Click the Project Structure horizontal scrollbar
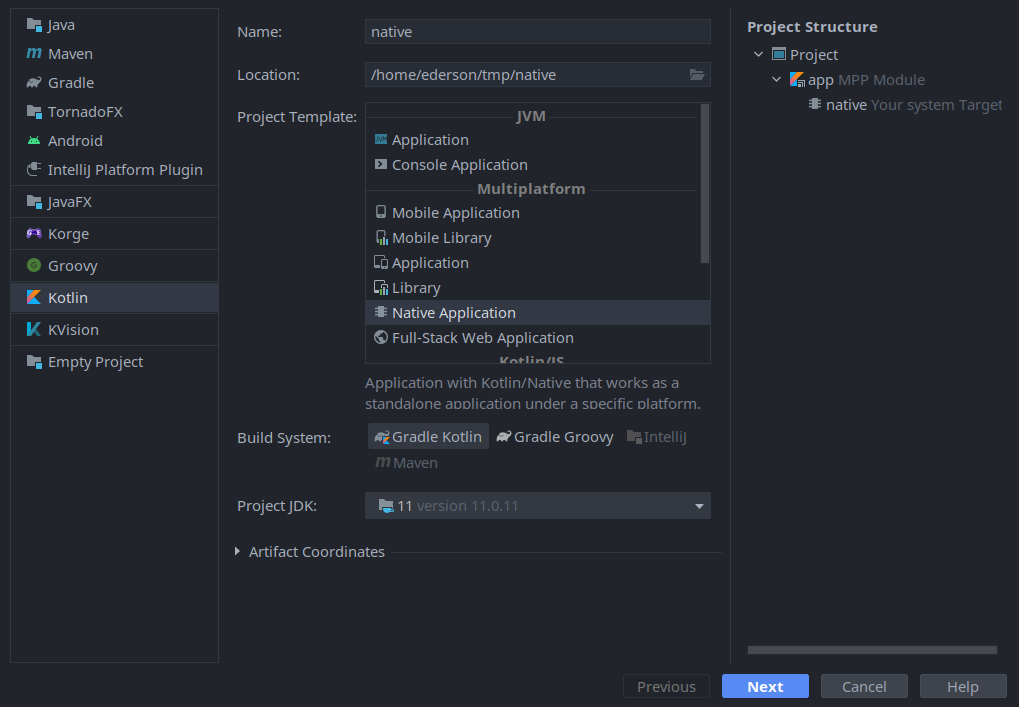This screenshot has height=707, width=1019. point(872,650)
